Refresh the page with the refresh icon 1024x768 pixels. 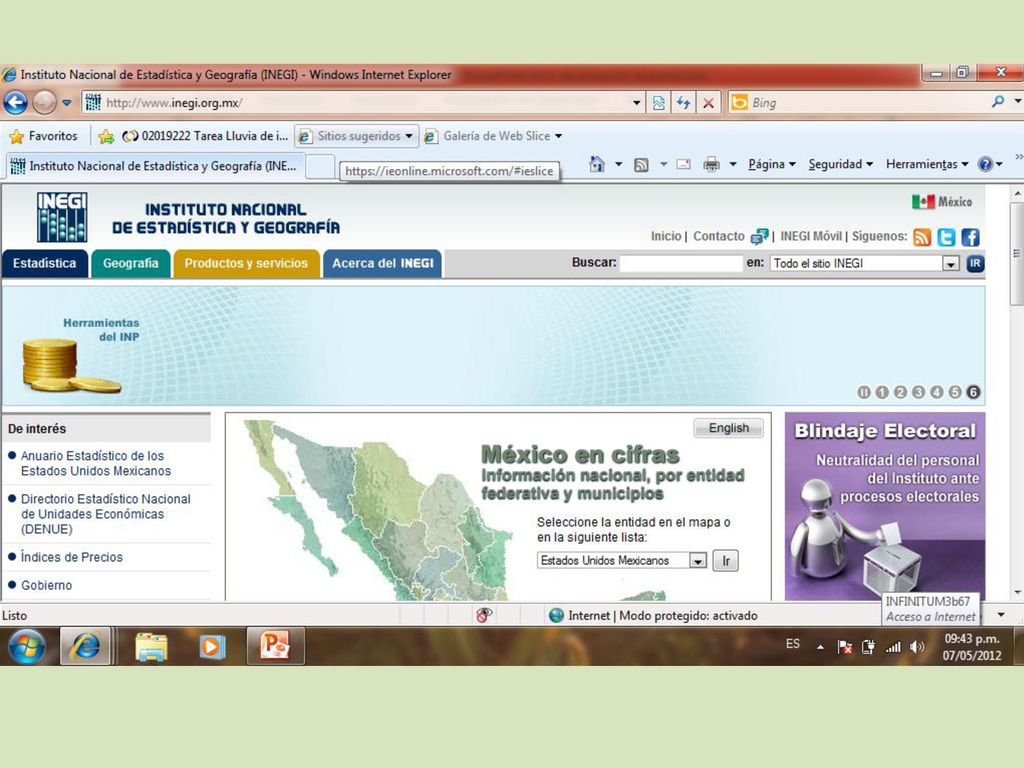click(683, 103)
